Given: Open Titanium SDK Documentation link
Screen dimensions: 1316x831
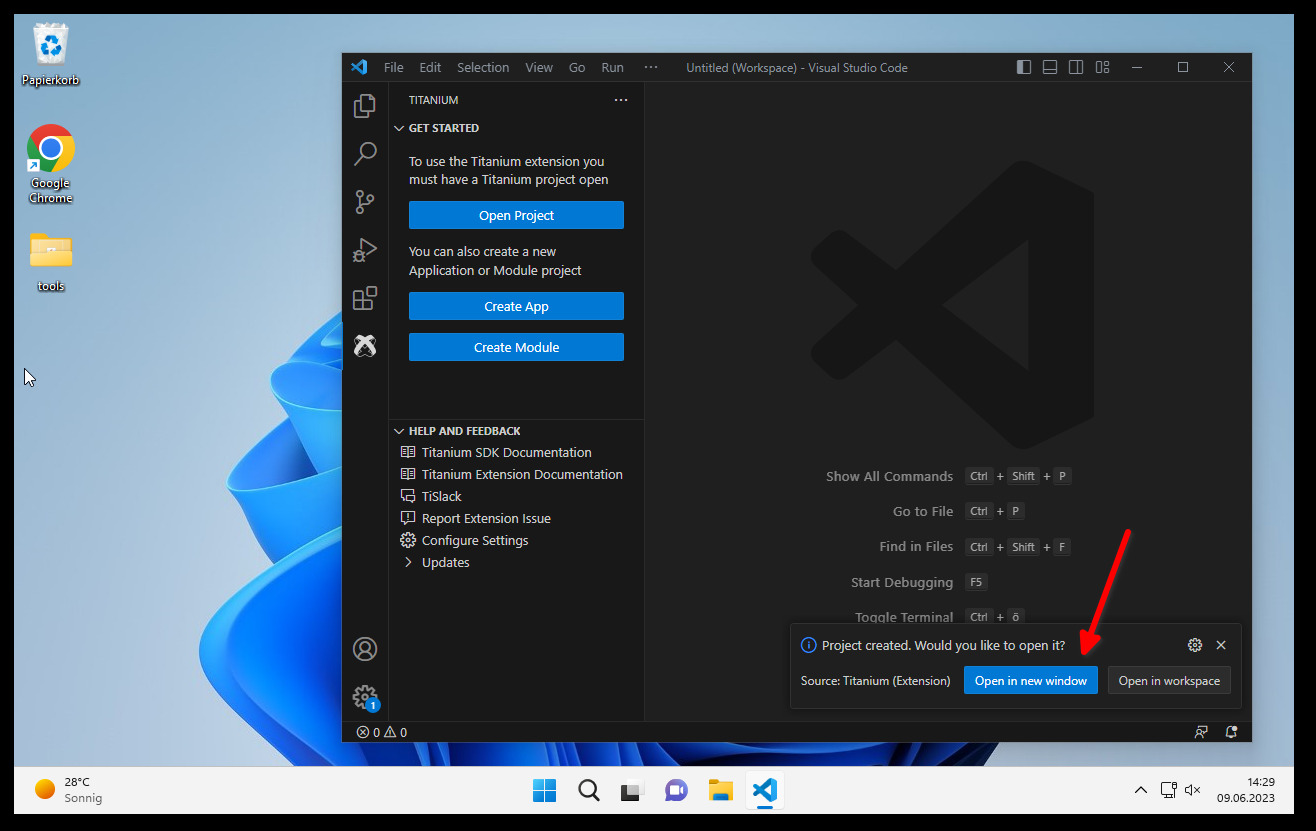Looking at the screenshot, I should 506,452.
